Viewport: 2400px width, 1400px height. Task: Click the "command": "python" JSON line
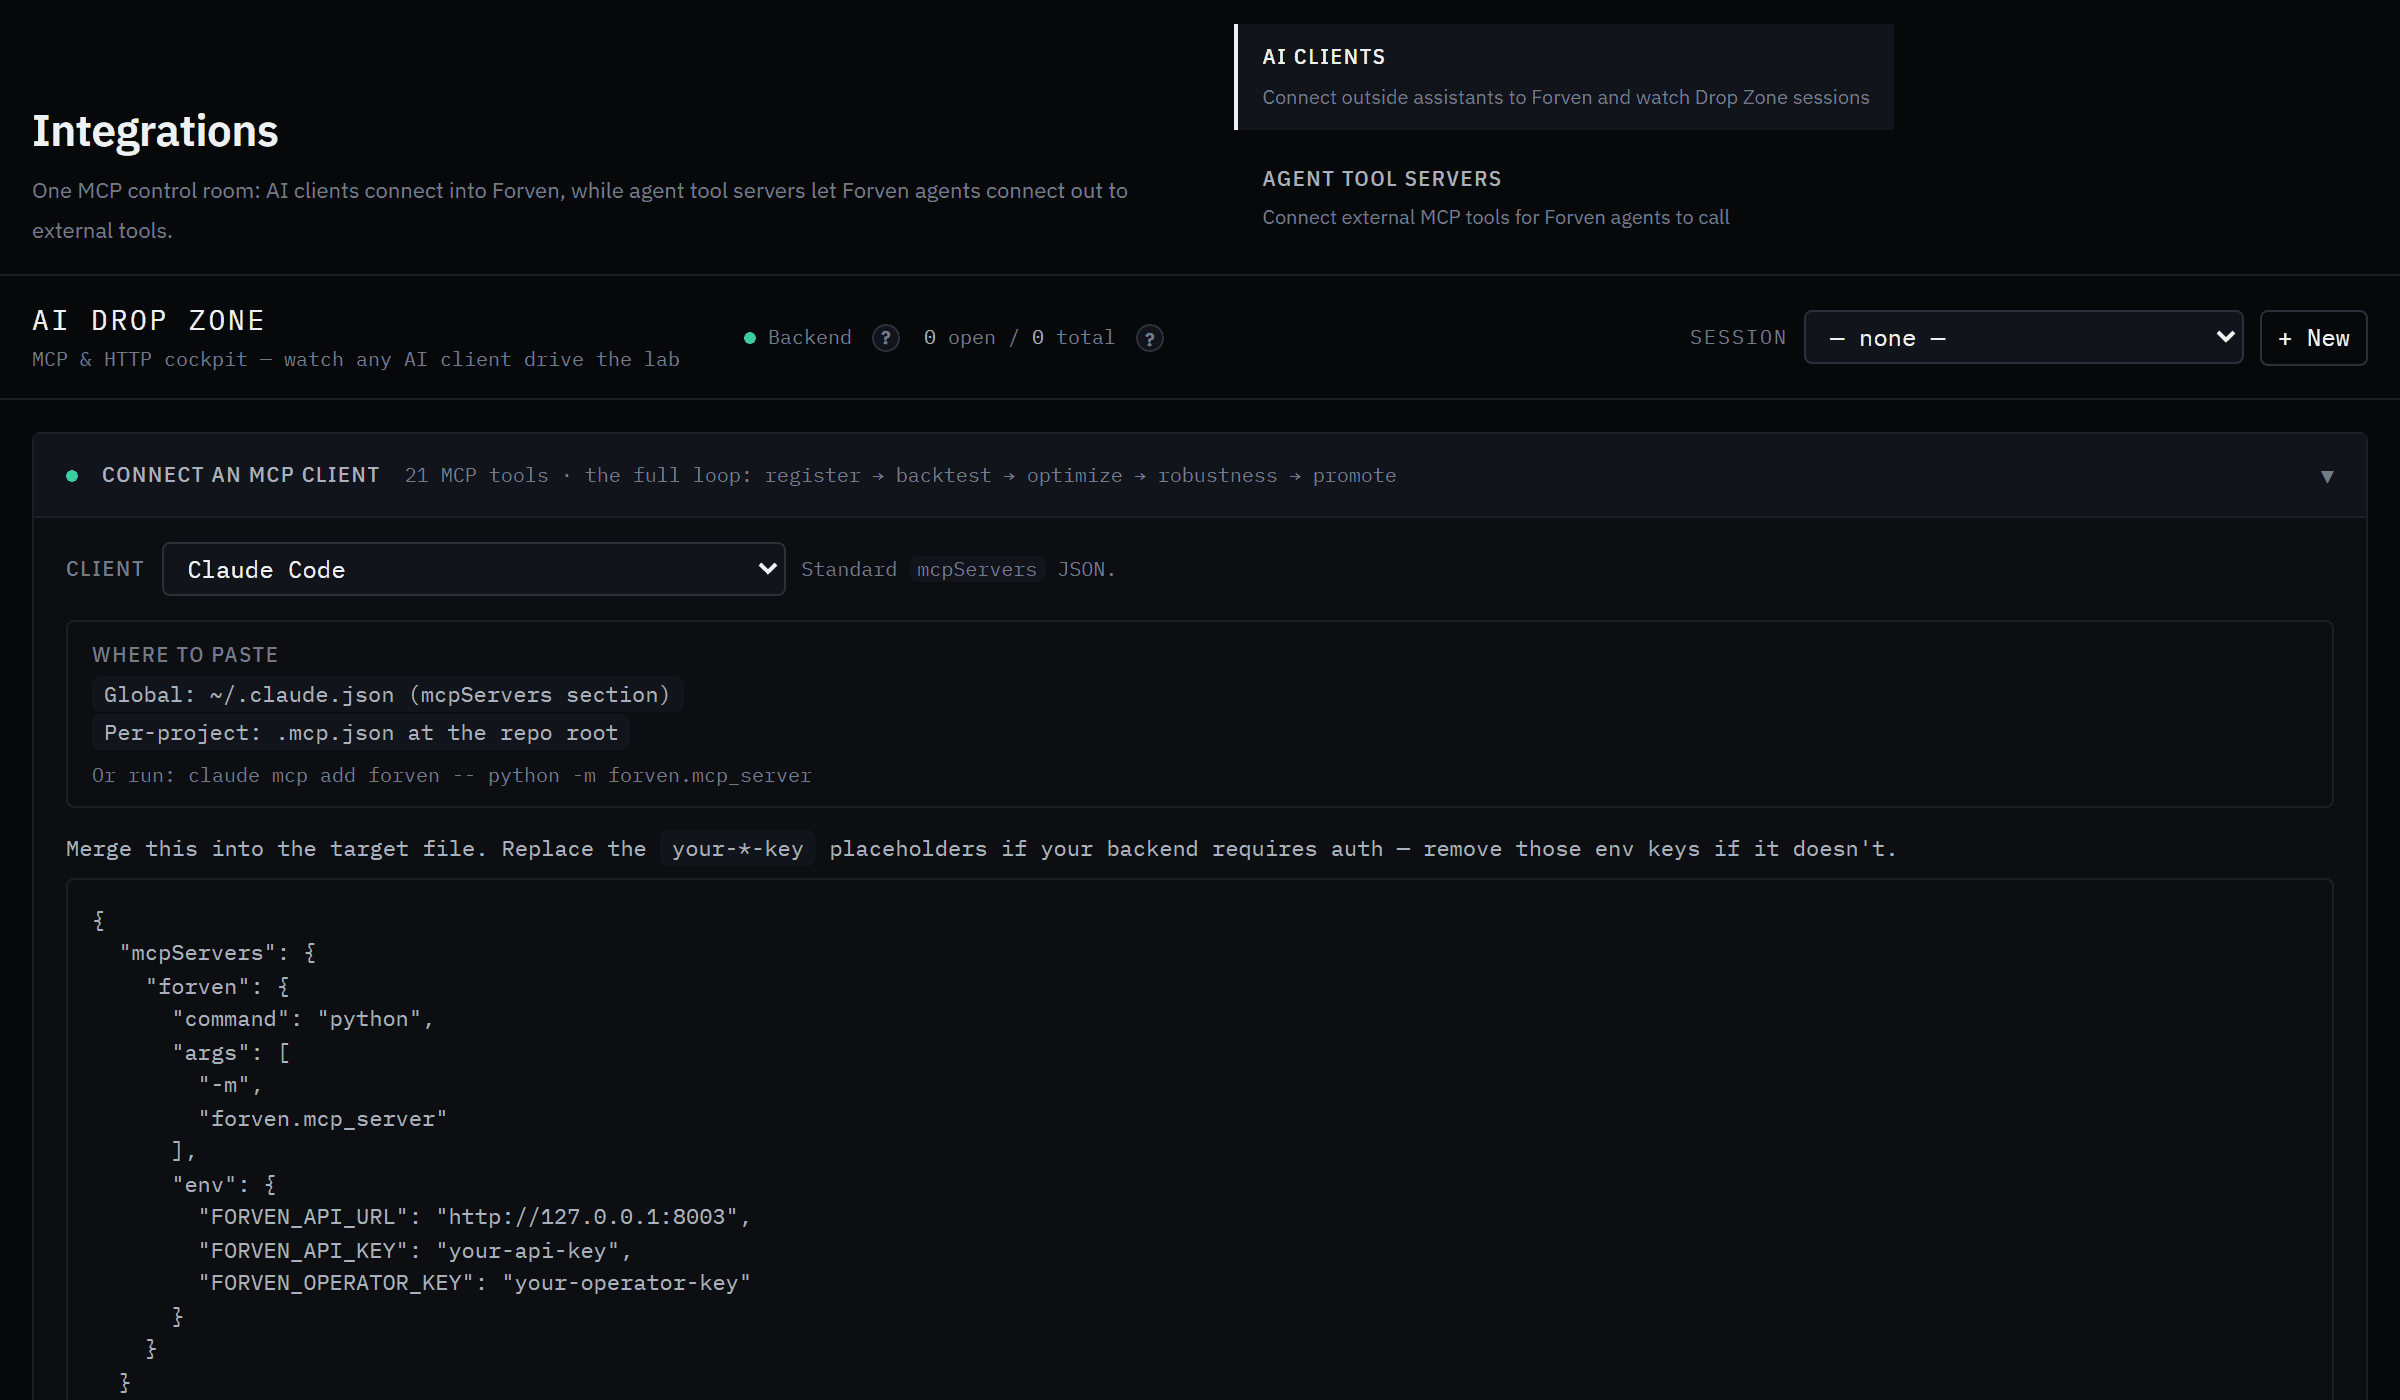[303, 1019]
